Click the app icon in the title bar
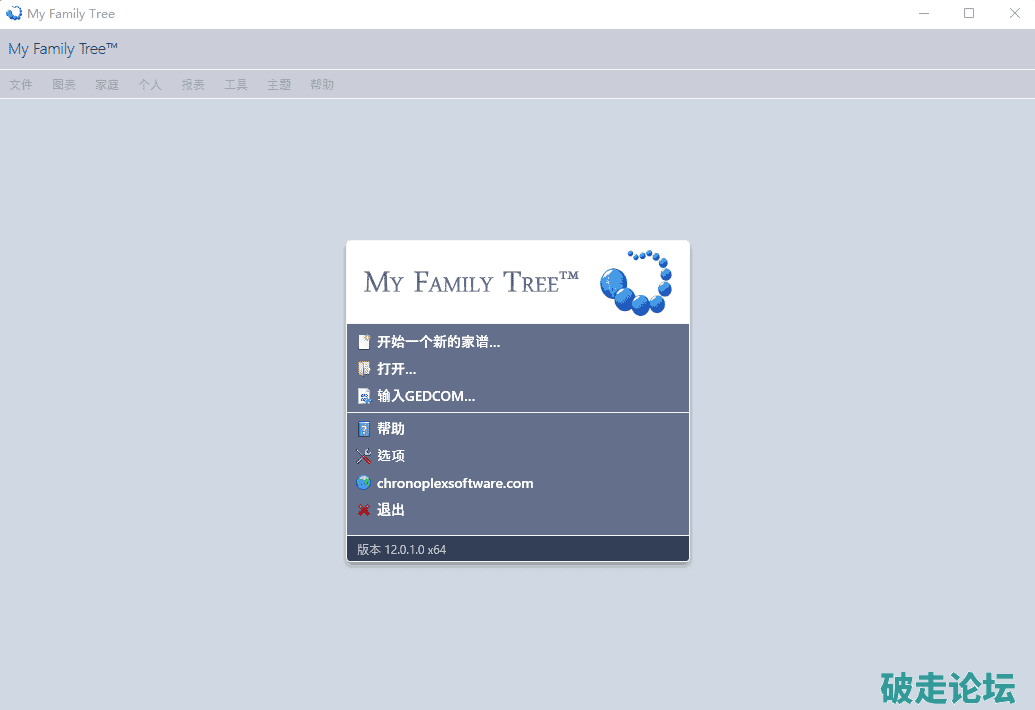Viewport: 1035px width, 710px height. 14,14
